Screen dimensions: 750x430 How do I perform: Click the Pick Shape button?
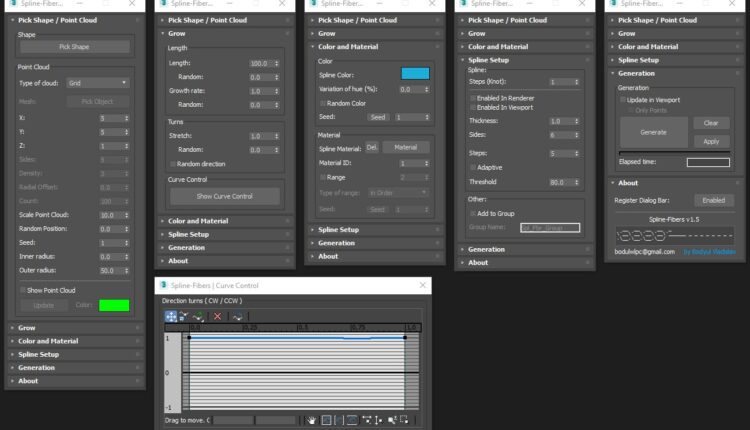(74, 47)
